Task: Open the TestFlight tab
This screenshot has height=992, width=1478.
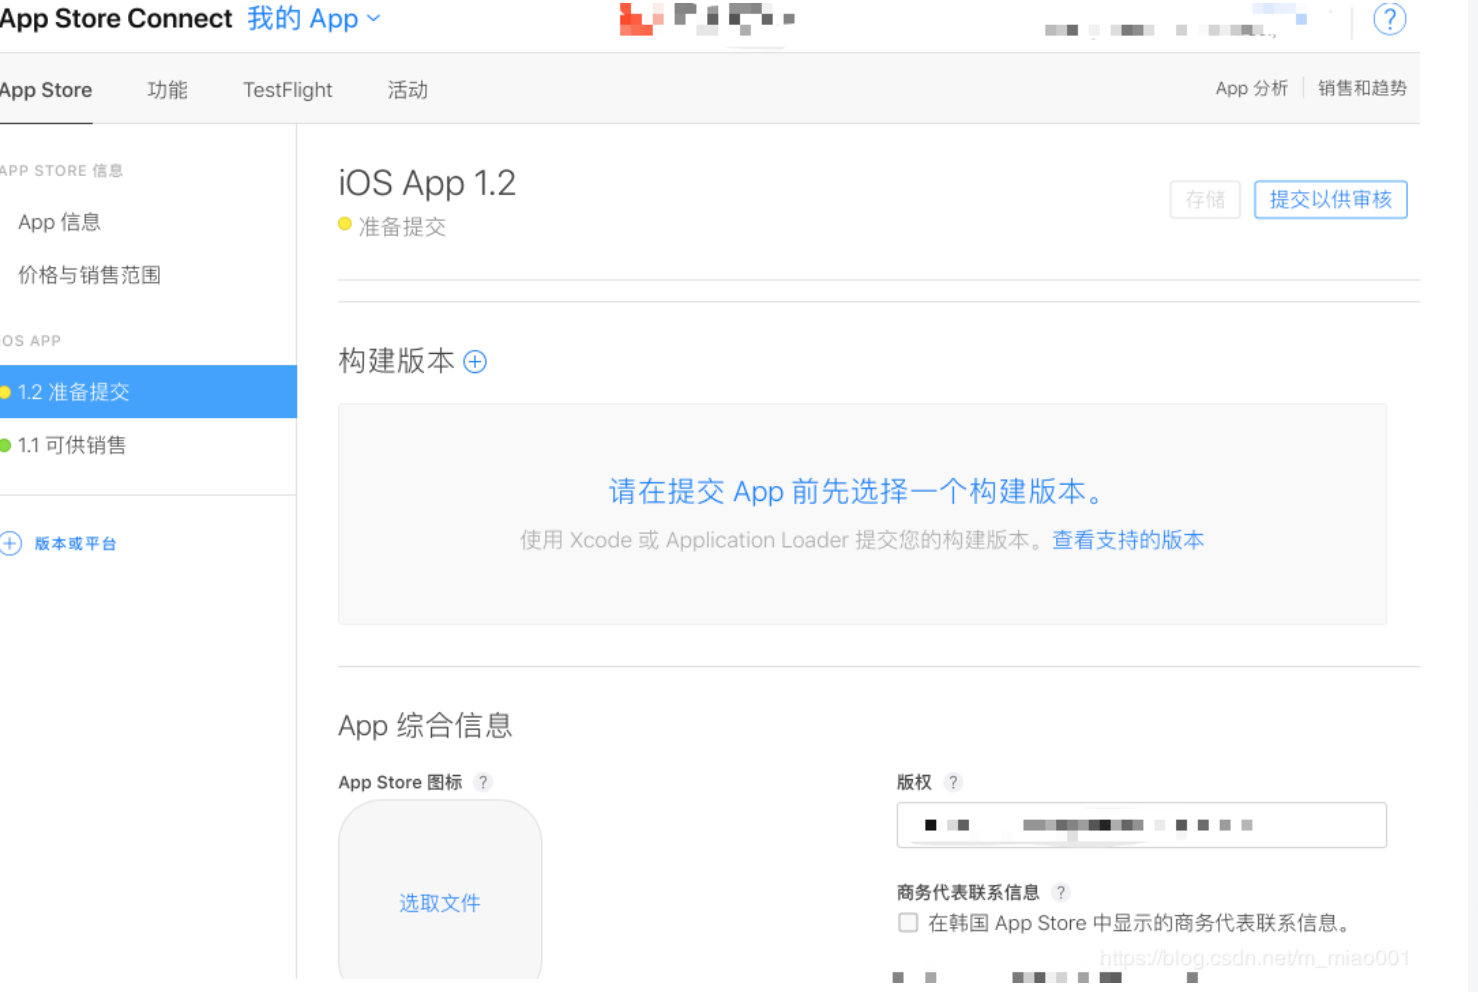Action: coord(288,90)
